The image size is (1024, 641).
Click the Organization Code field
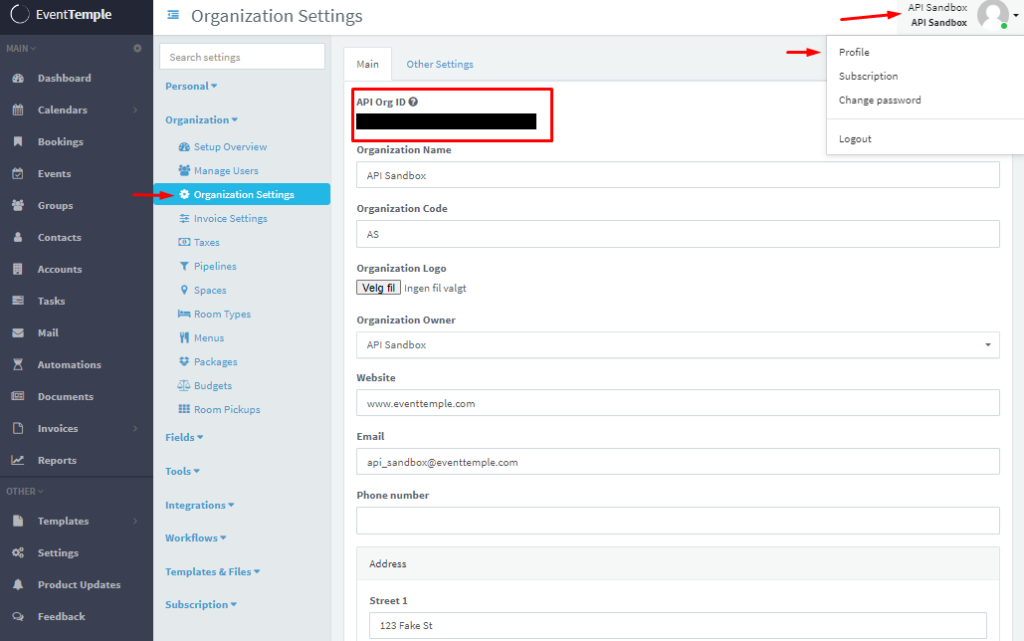point(677,234)
